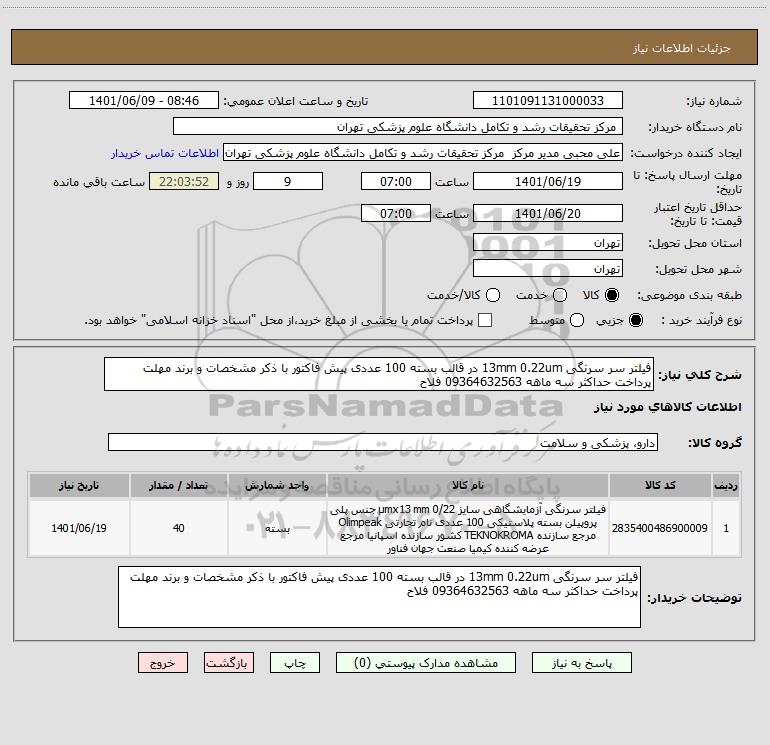Screen dimensions: 770x745
Task: Click the توضیحات خریدار text area
Action: click(379, 597)
